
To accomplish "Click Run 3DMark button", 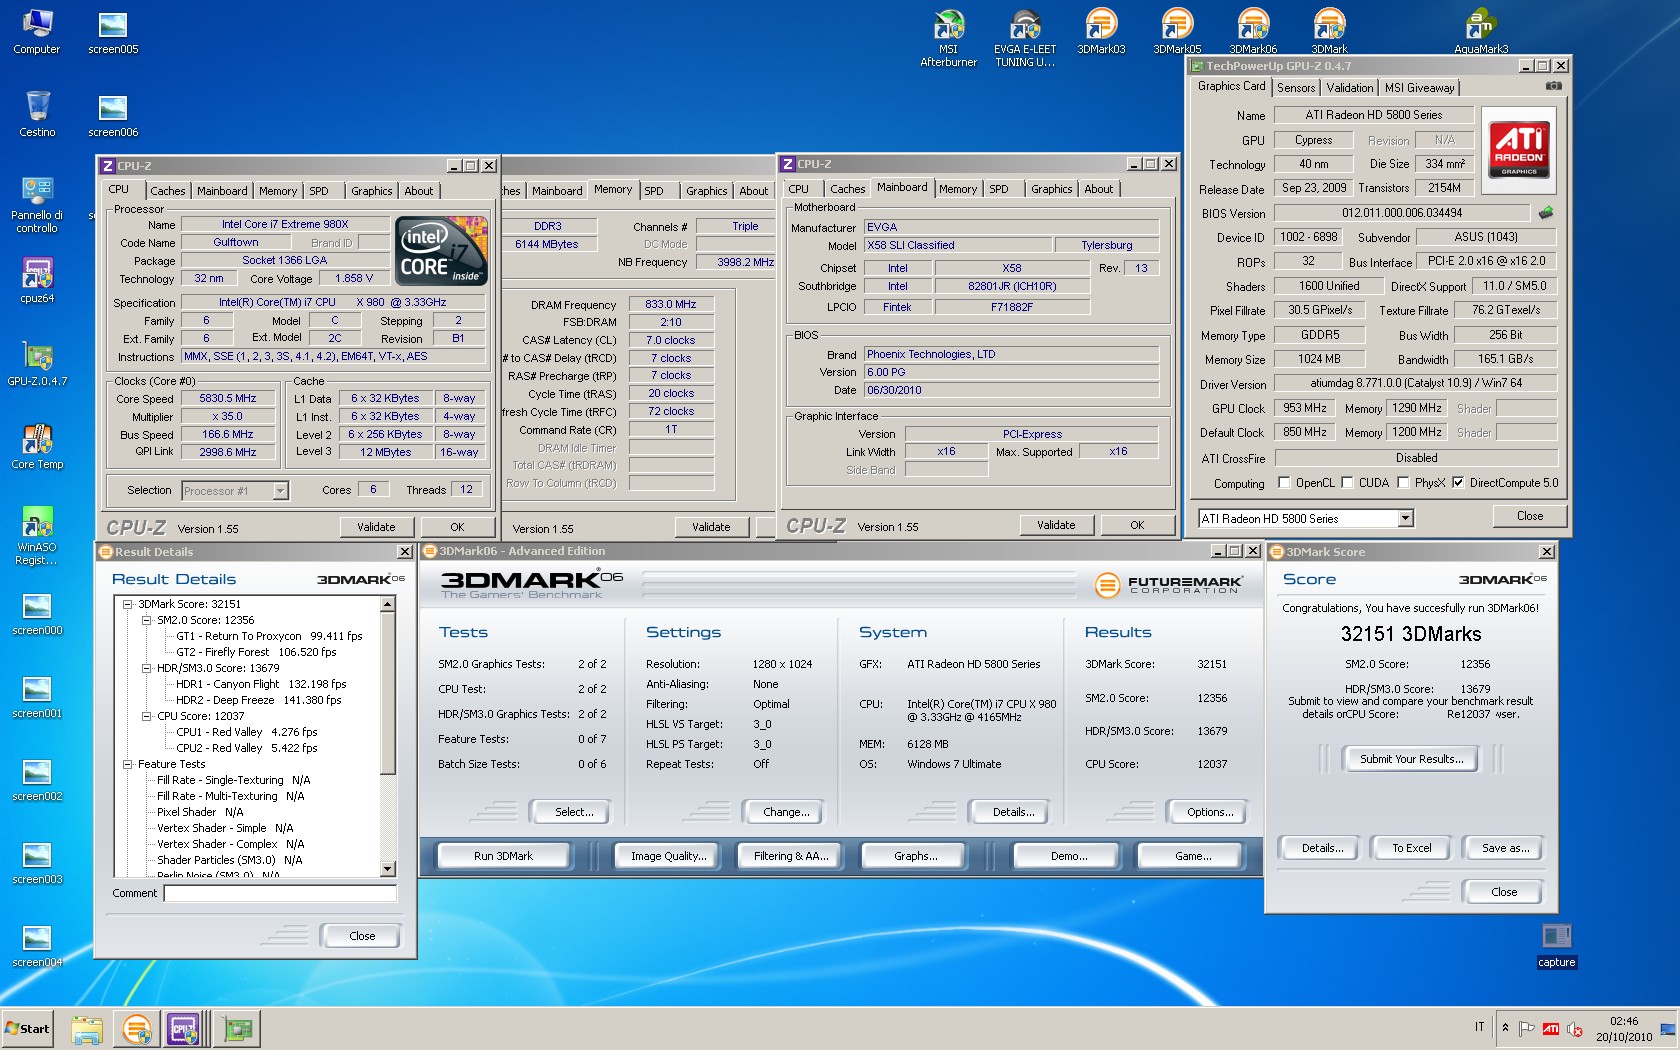I will pyautogui.click(x=503, y=856).
